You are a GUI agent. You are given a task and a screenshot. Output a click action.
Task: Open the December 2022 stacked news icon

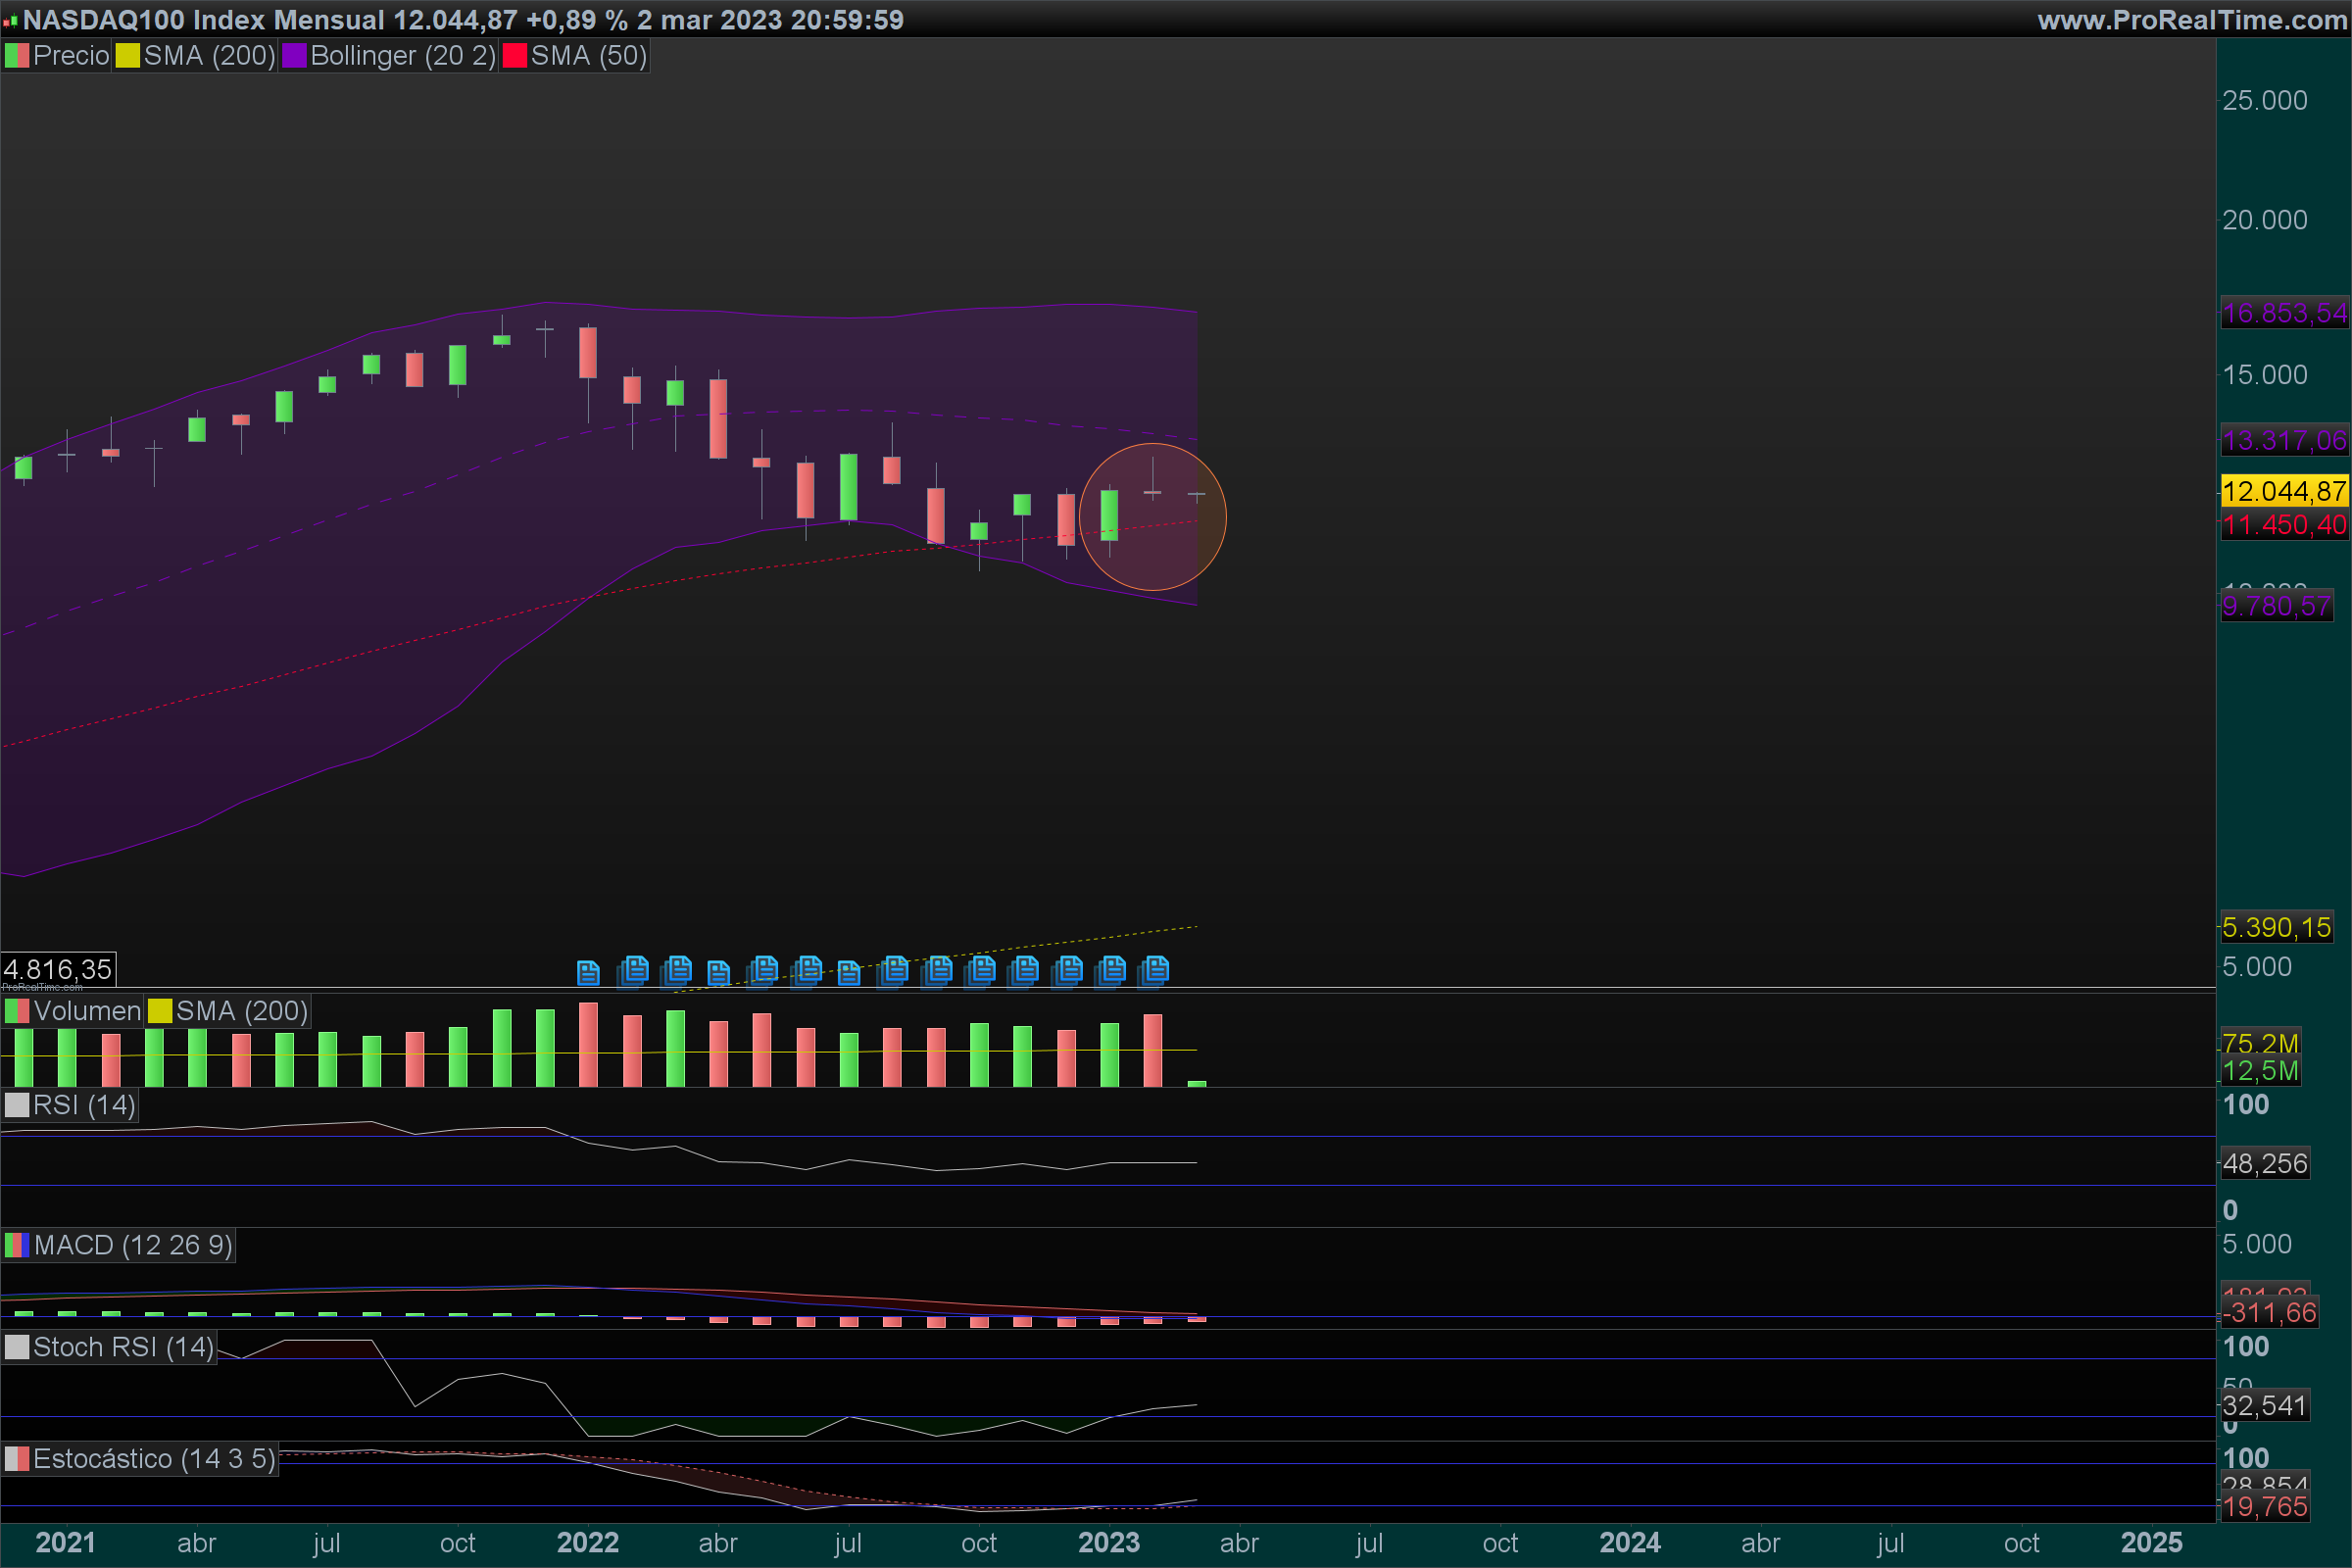1068,970
